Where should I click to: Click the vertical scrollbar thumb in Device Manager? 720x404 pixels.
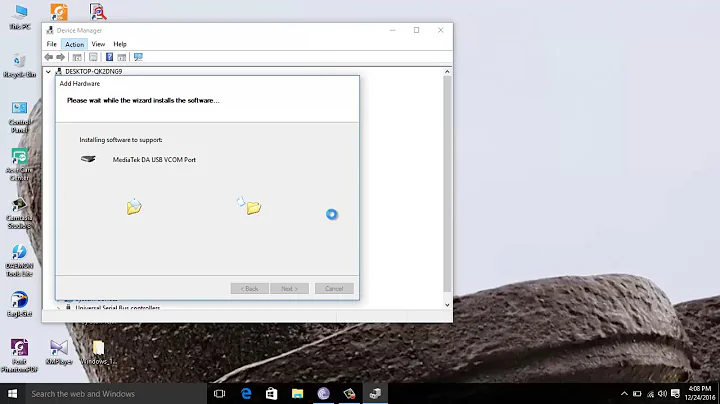tap(447, 184)
